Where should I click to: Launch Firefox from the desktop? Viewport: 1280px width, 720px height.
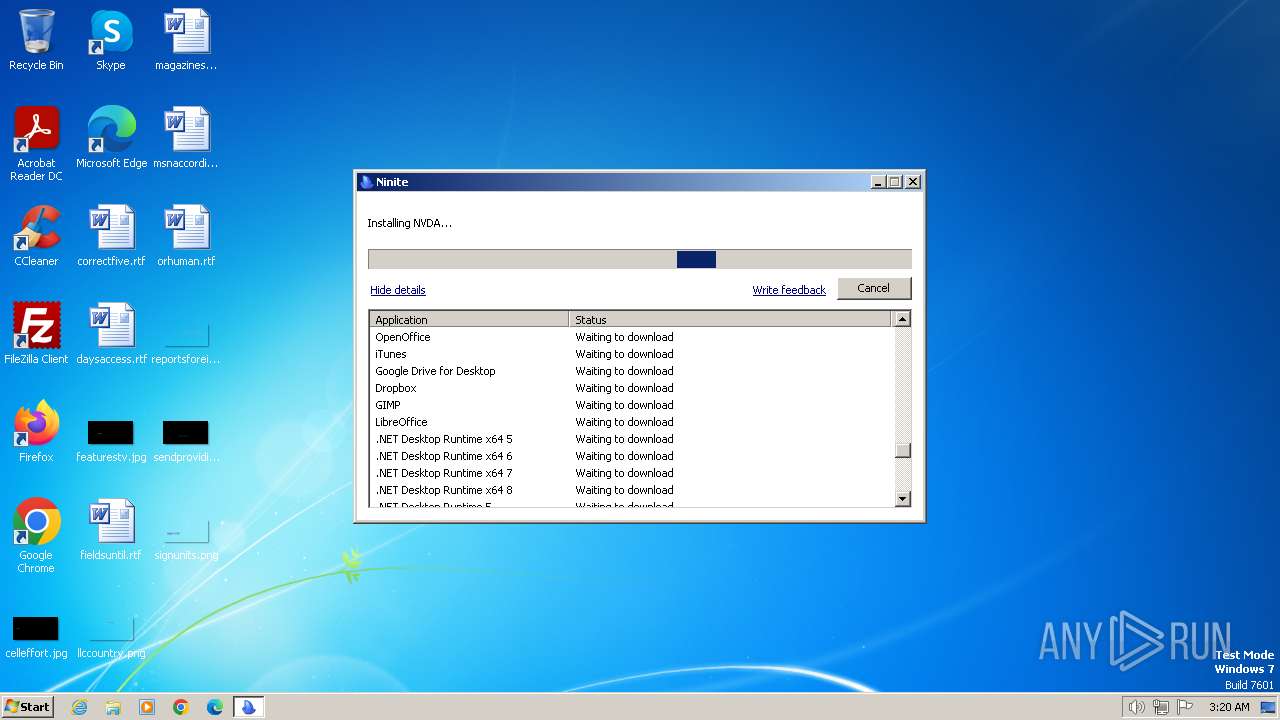tap(36, 432)
